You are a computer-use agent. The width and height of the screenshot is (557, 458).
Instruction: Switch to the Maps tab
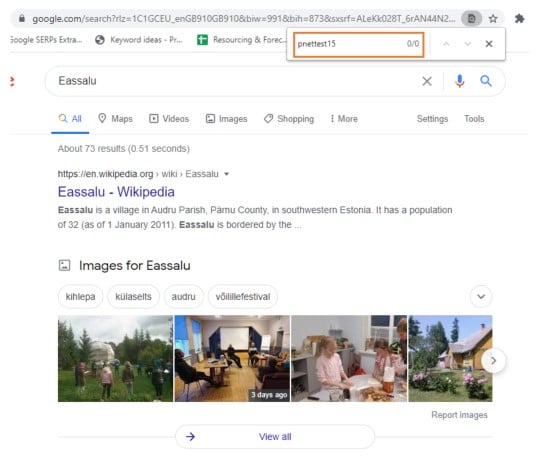(115, 119)
